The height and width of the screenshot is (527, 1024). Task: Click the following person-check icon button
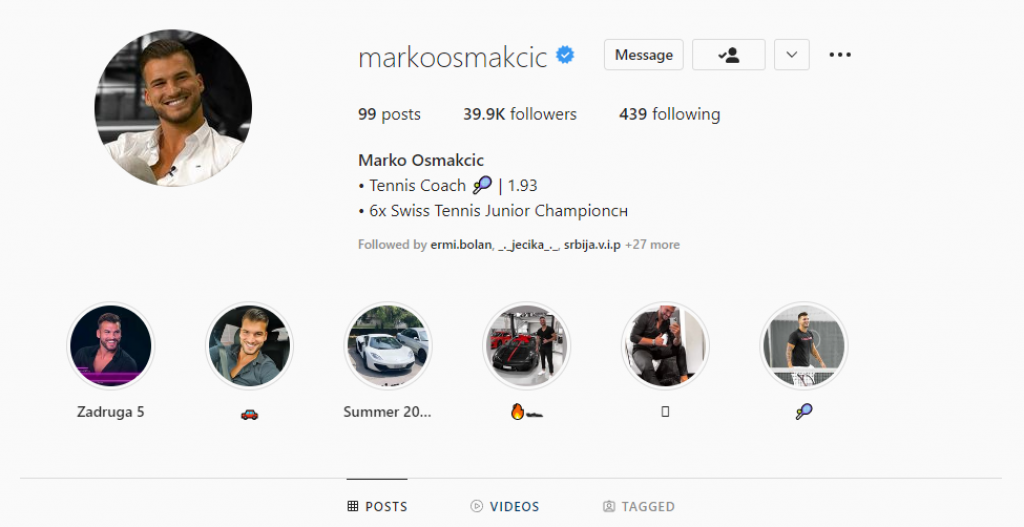tap(728, 55)
